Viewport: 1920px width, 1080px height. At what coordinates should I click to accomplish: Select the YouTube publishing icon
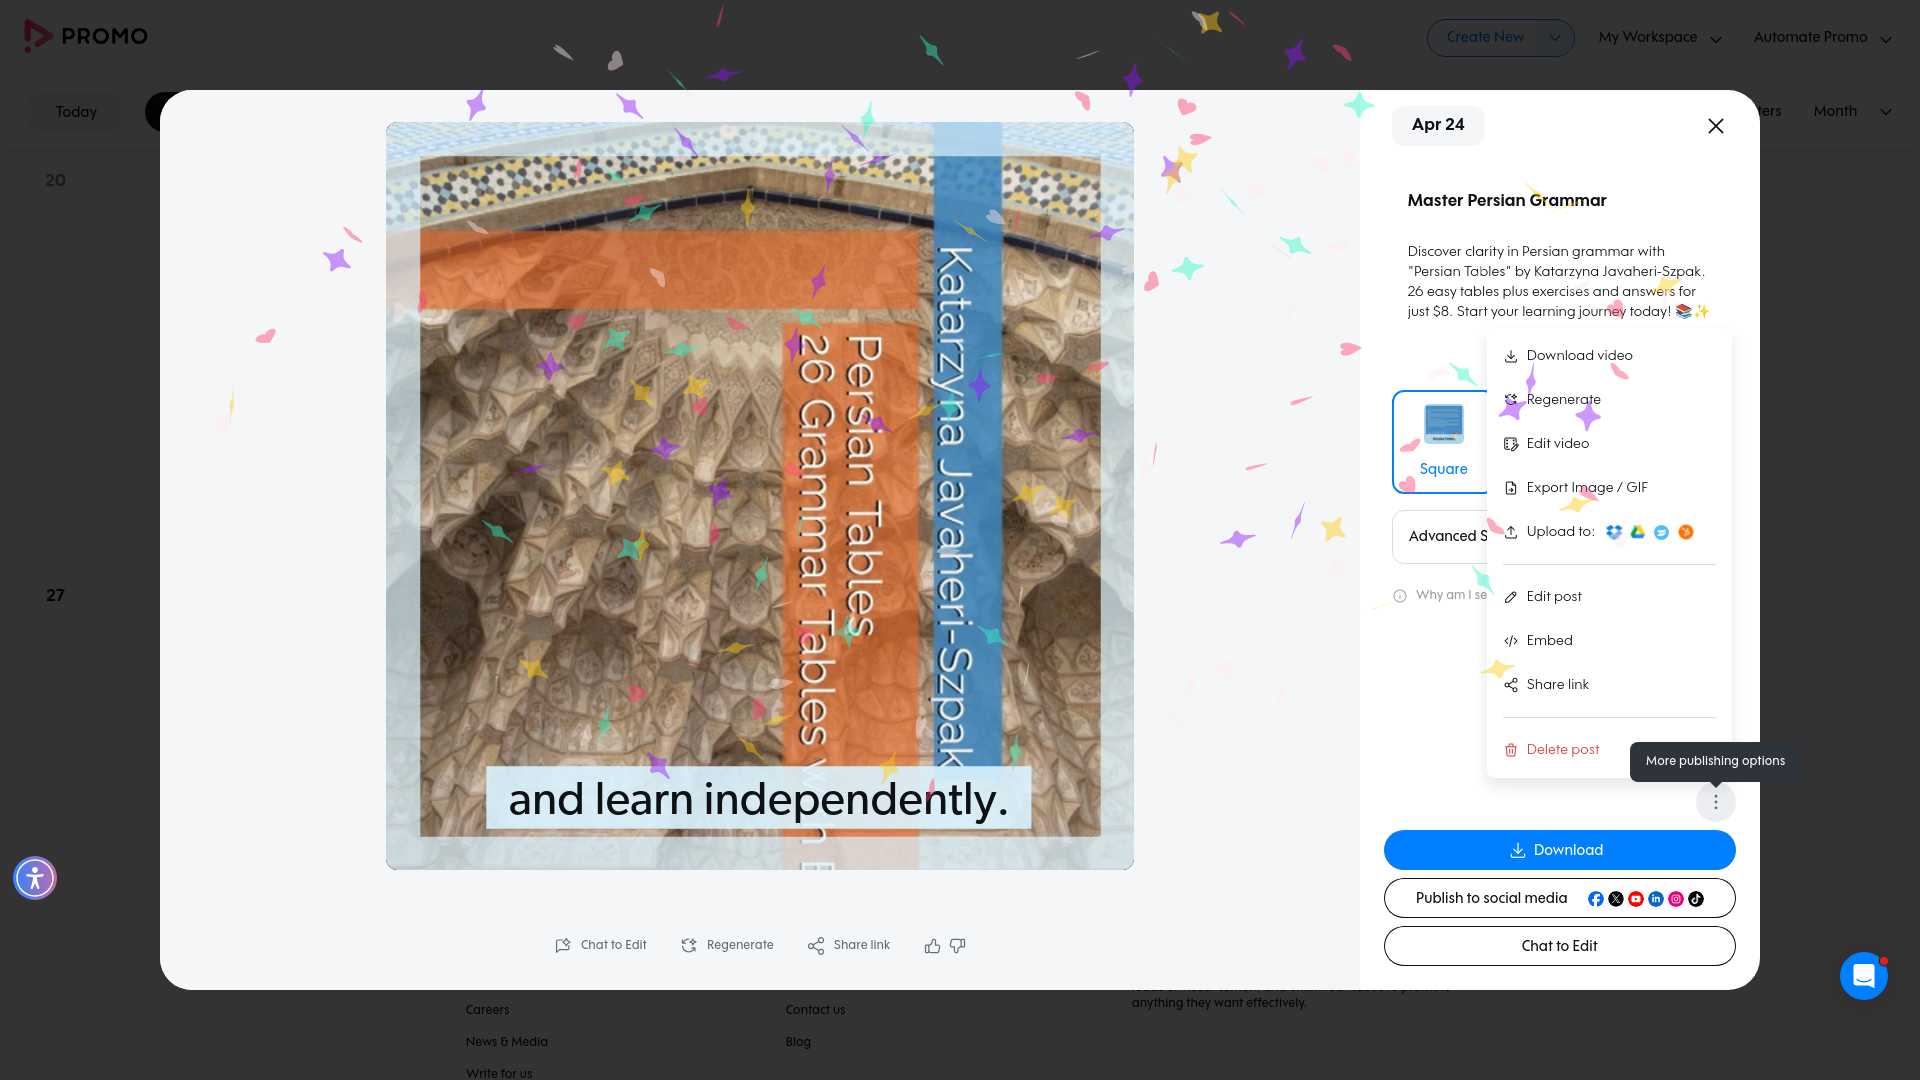click(x=1636, y=898)
